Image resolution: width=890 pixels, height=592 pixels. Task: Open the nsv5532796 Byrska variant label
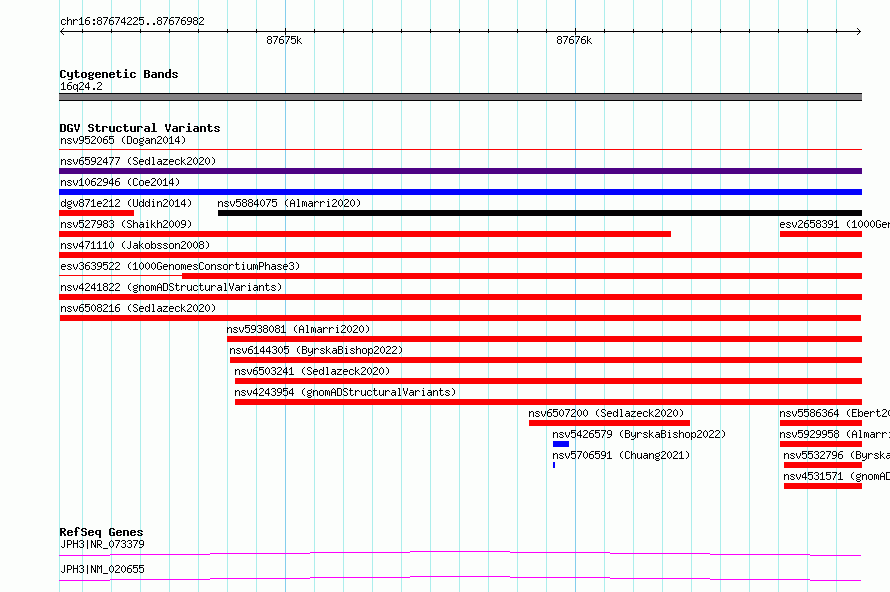click(x=837, y=455)
